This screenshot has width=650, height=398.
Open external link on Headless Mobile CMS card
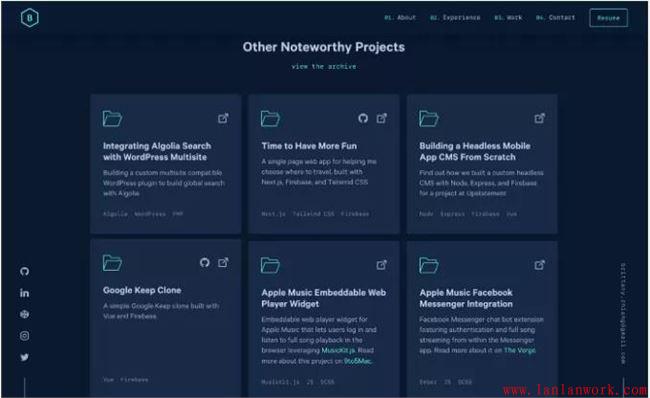click(539, 119)
